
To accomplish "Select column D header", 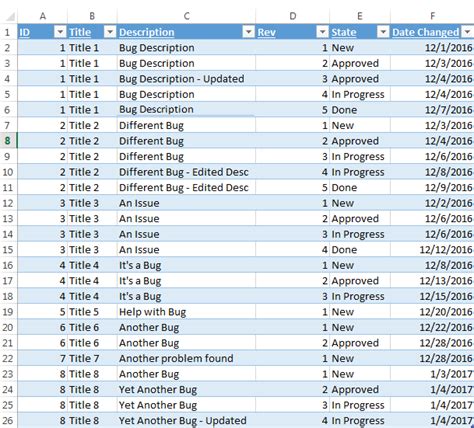I will 293,16.
